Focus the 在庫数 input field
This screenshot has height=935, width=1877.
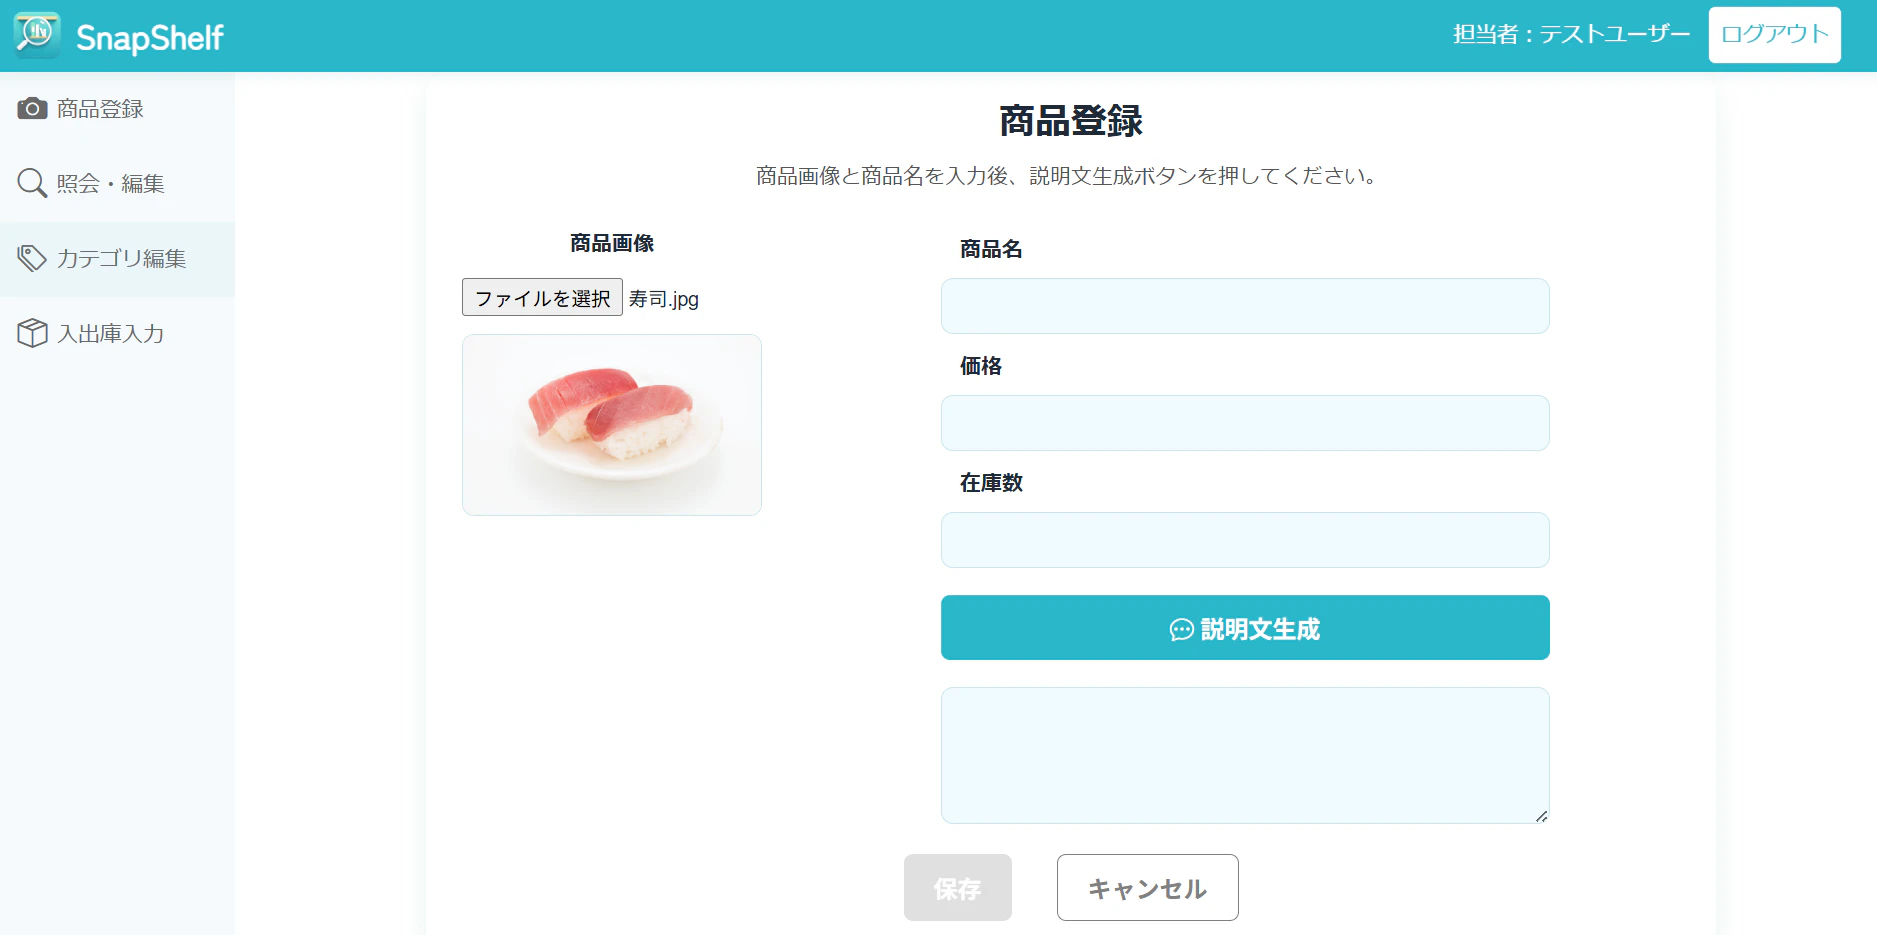point(1245,540)
